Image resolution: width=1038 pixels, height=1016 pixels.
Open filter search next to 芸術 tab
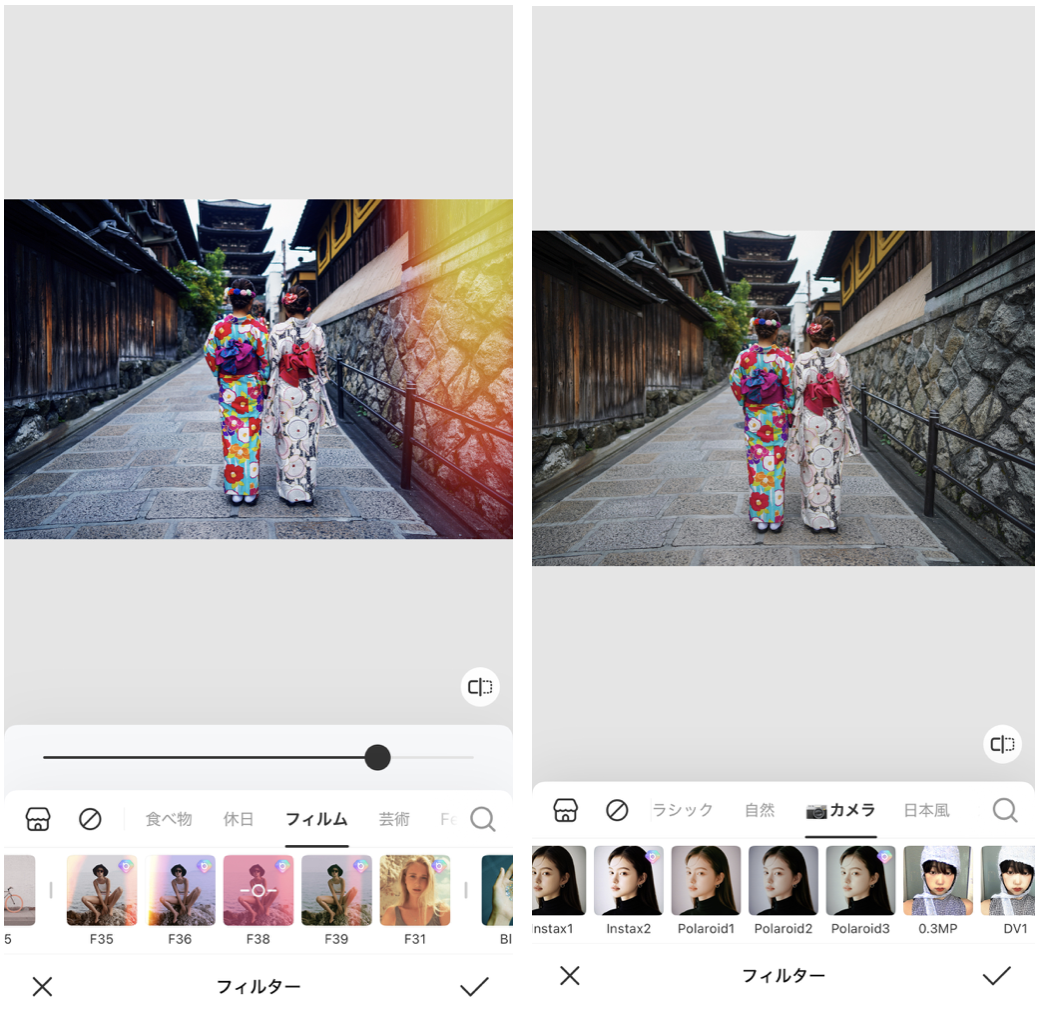point(482,820)
